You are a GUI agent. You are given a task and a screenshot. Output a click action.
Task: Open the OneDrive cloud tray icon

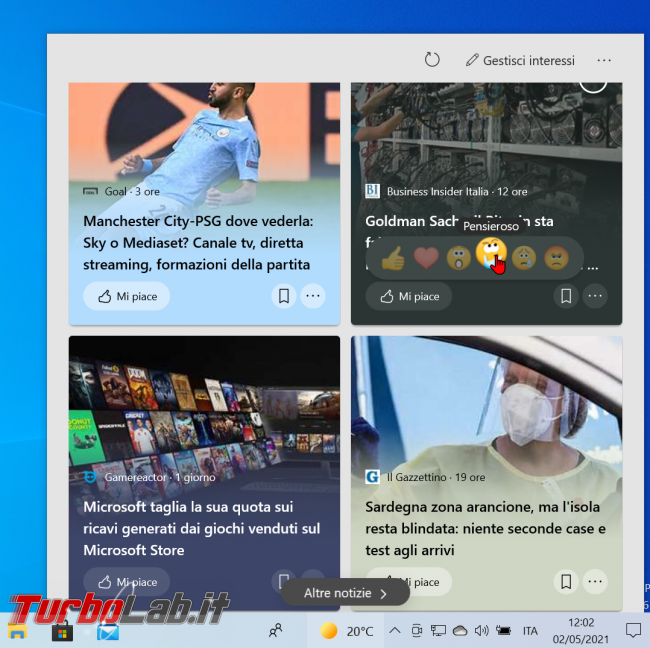460,631
